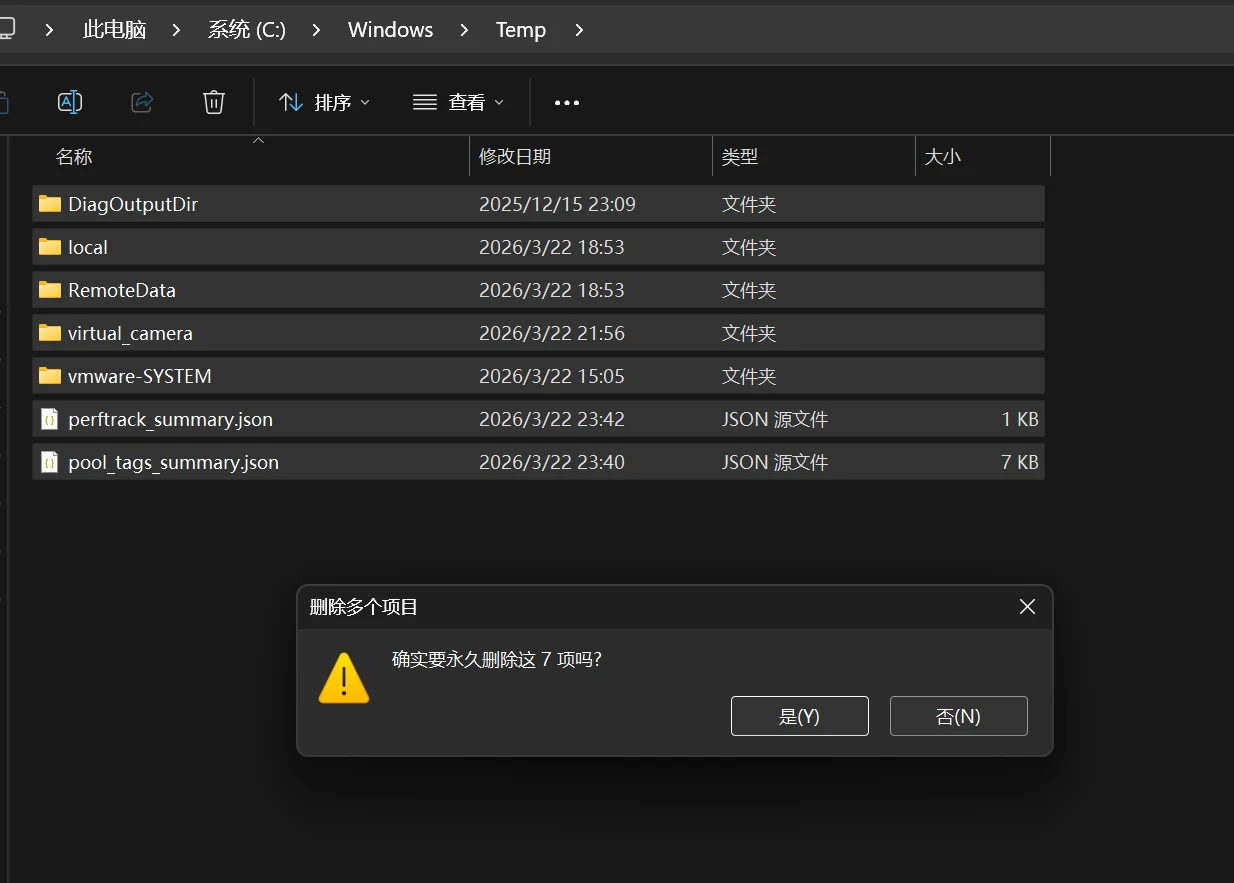Open the 查看 view dropdown
Image resolution: width=1234 pixels, height=883 pixels.
(x=459, y=102)
